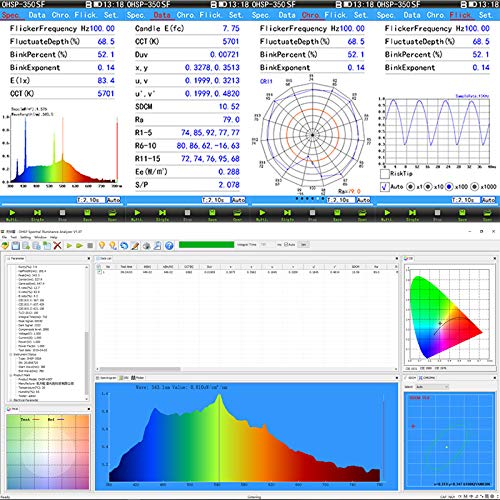
Task: Toggle Auto checkbox beside Integral Time field
Action: tap(285, 245)
